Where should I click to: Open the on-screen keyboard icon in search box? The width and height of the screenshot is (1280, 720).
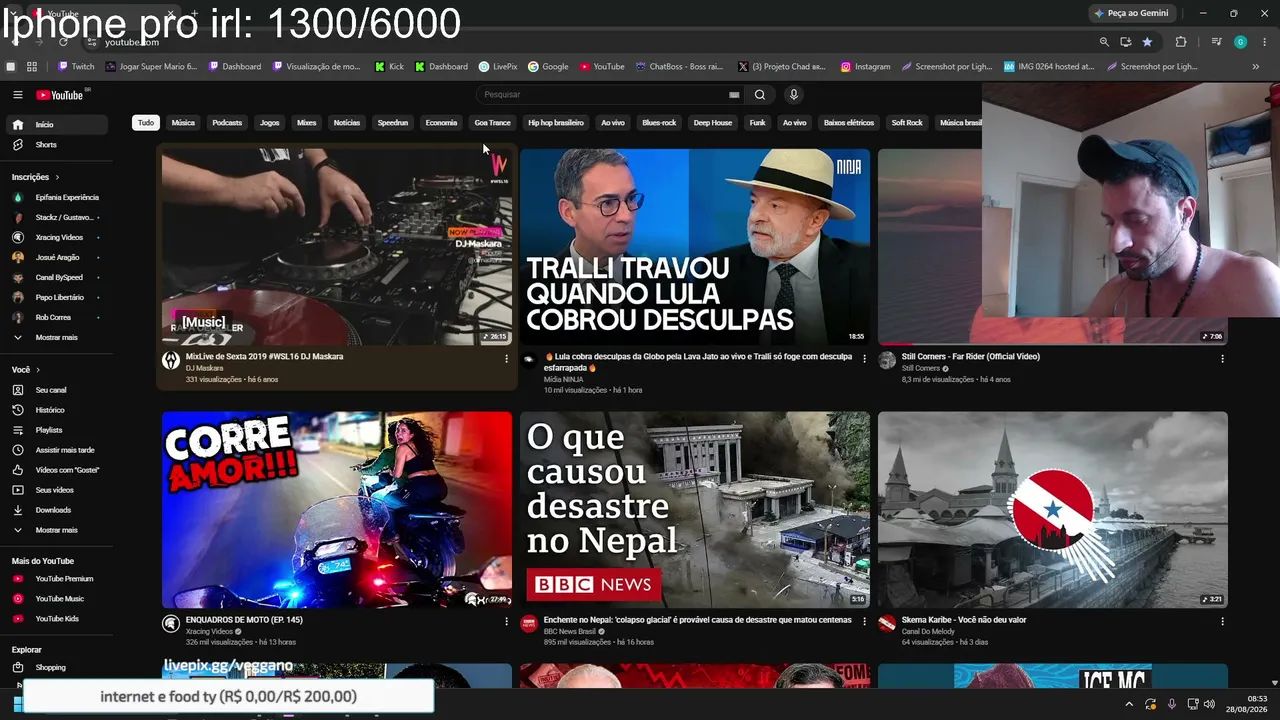pyautogui.click(x=734, y=95)
